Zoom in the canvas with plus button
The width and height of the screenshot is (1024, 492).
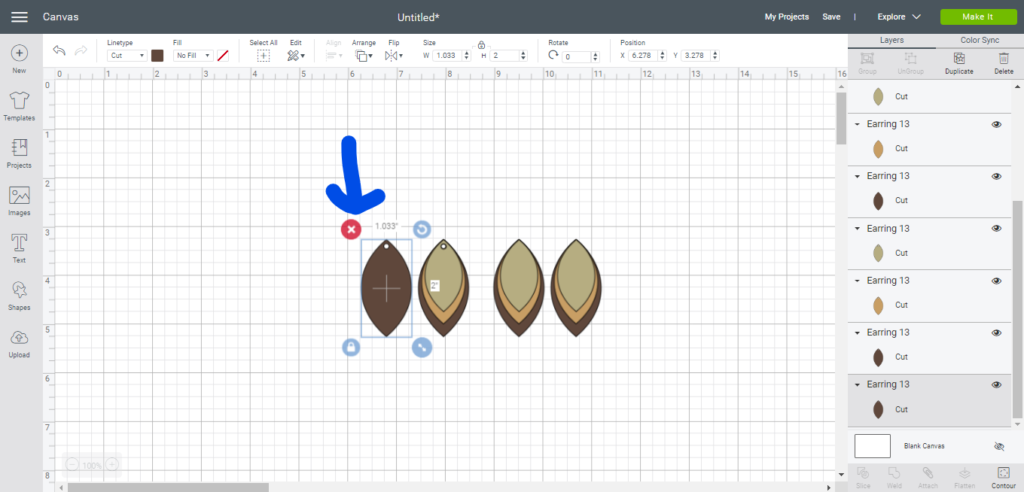(112, 465)
